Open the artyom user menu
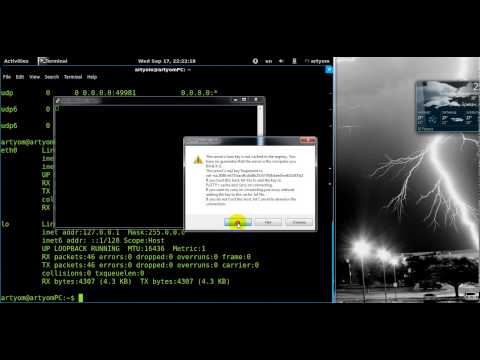The width and height of the screenshot is (480, 360). tap(317, 61)
